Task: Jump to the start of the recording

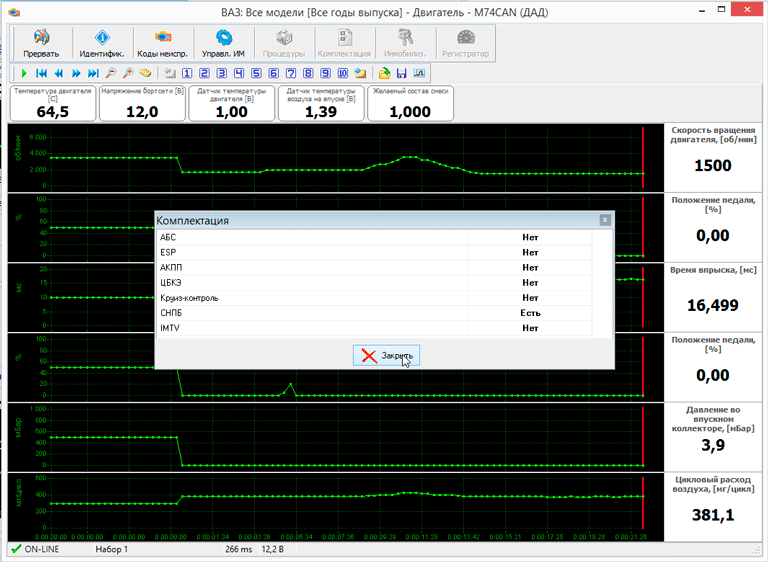Action: 41,74
